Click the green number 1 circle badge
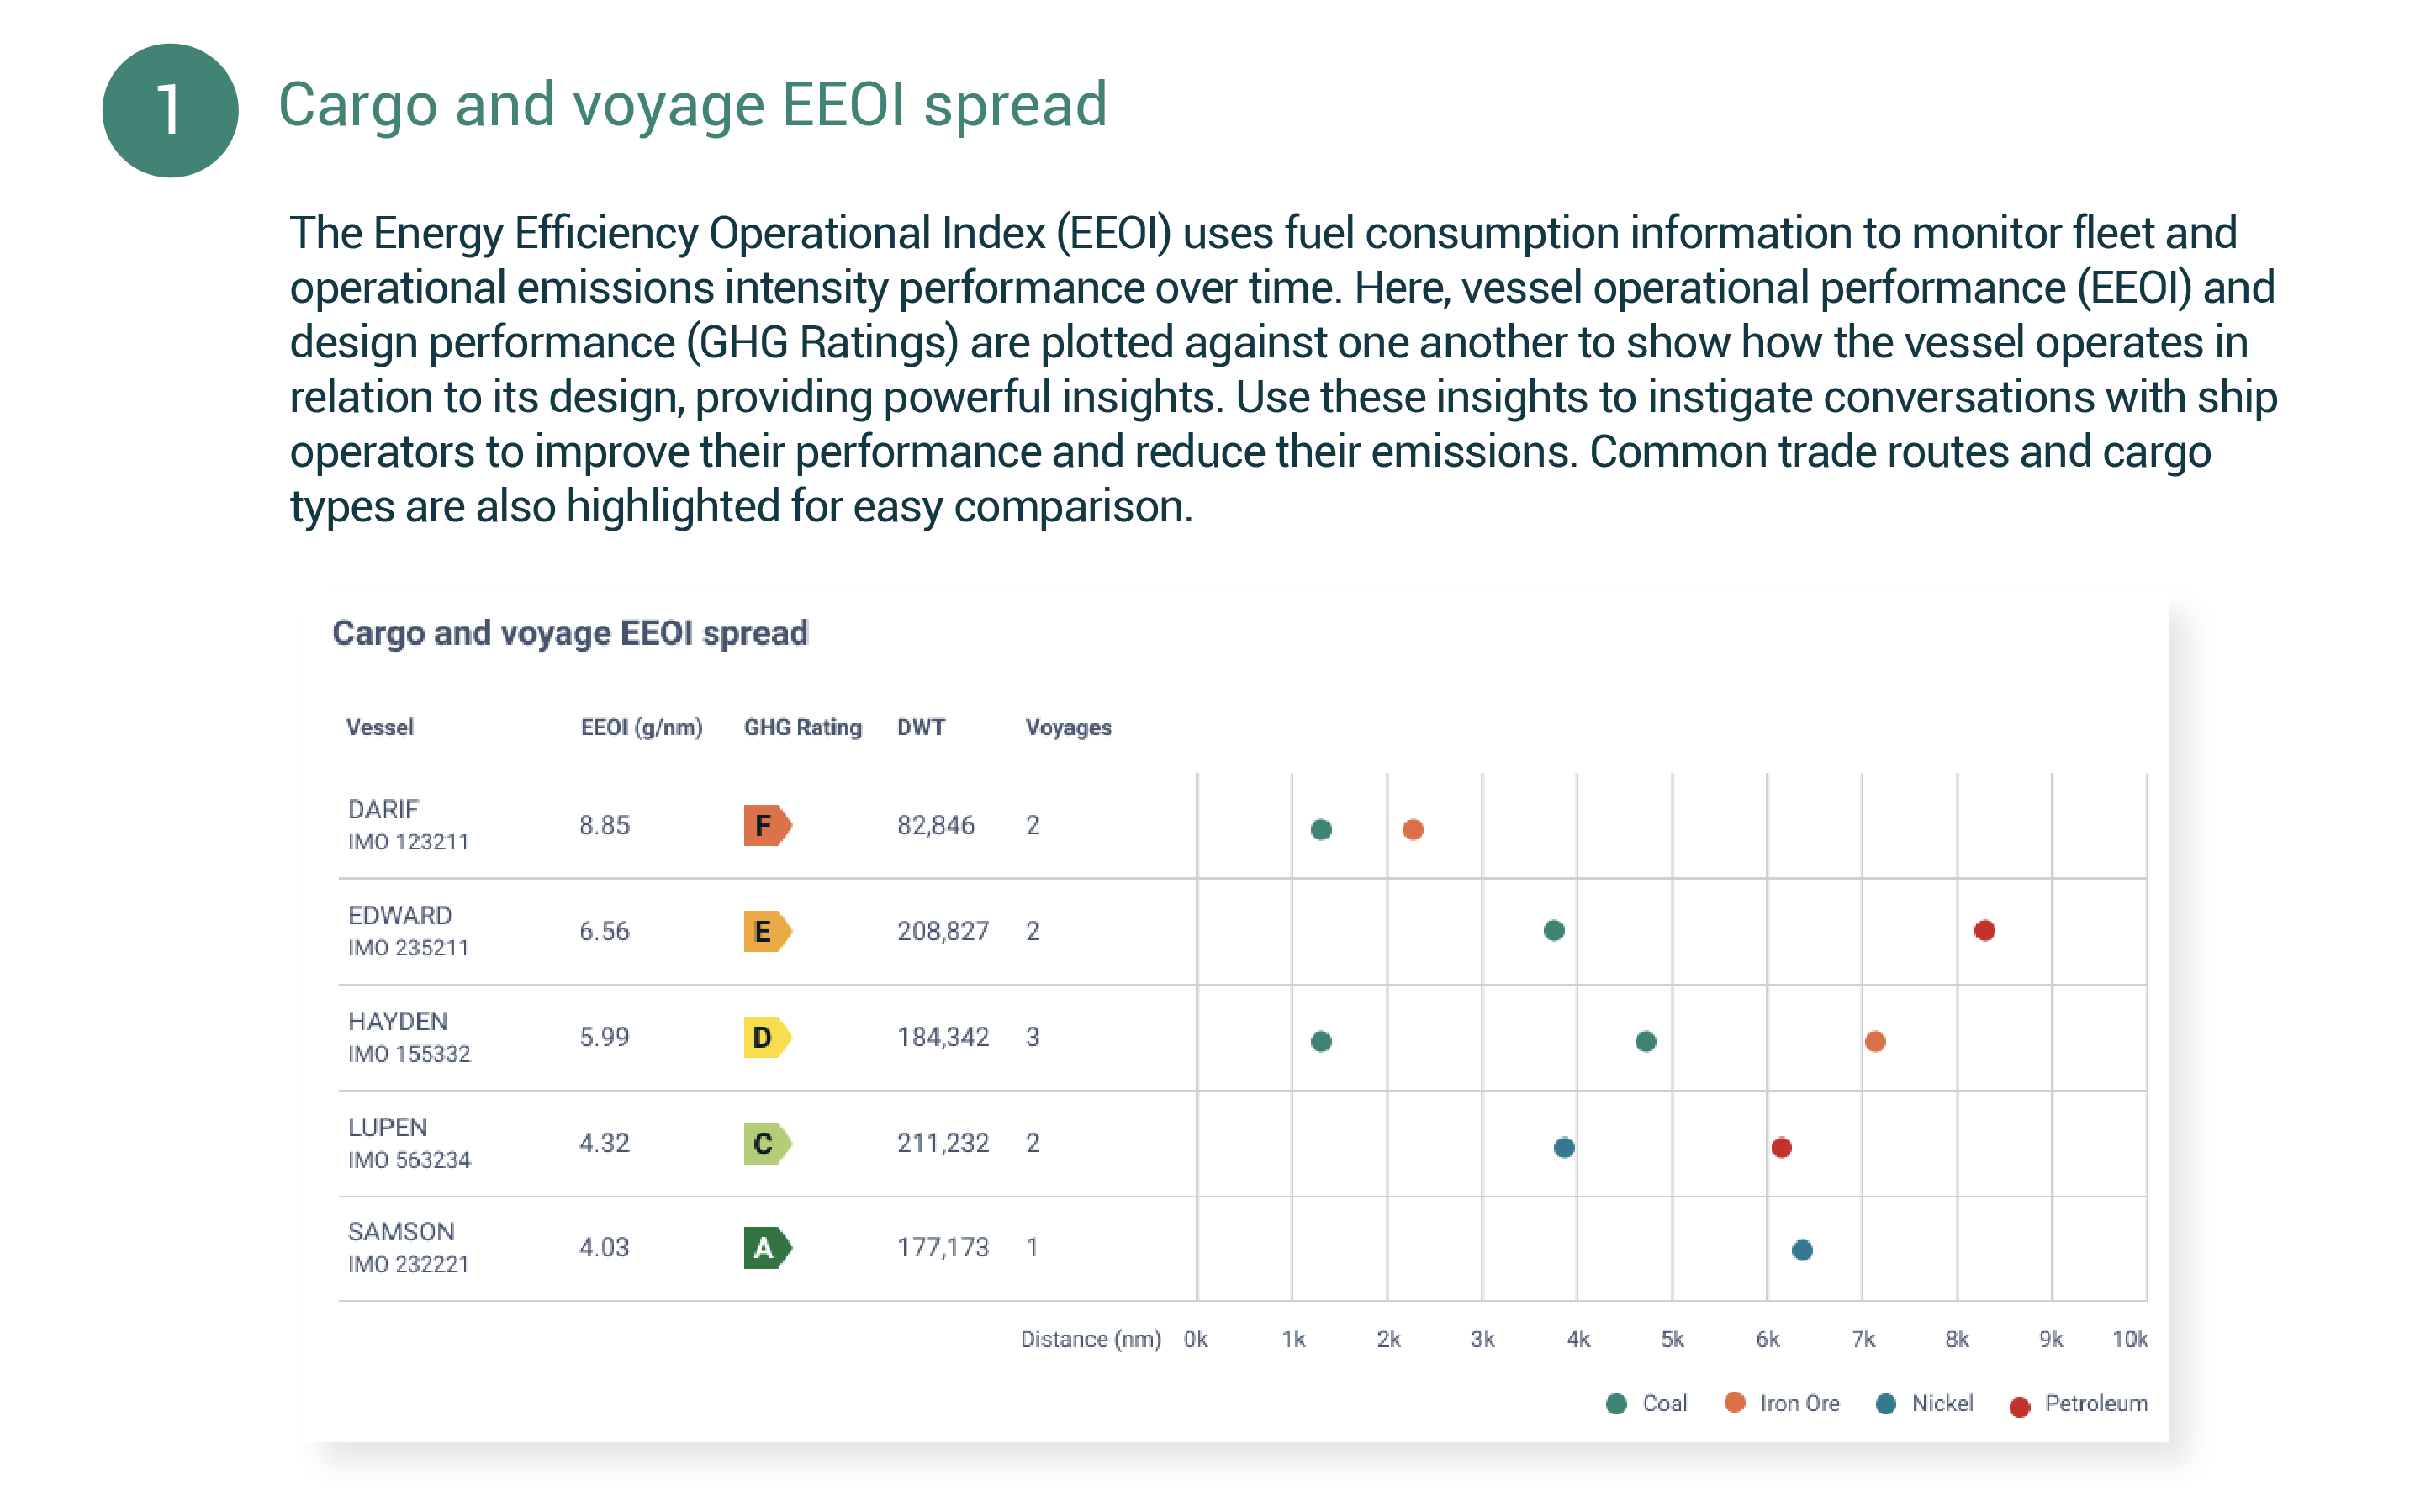Viewport: 2415px width, 1512px height. 170,110
